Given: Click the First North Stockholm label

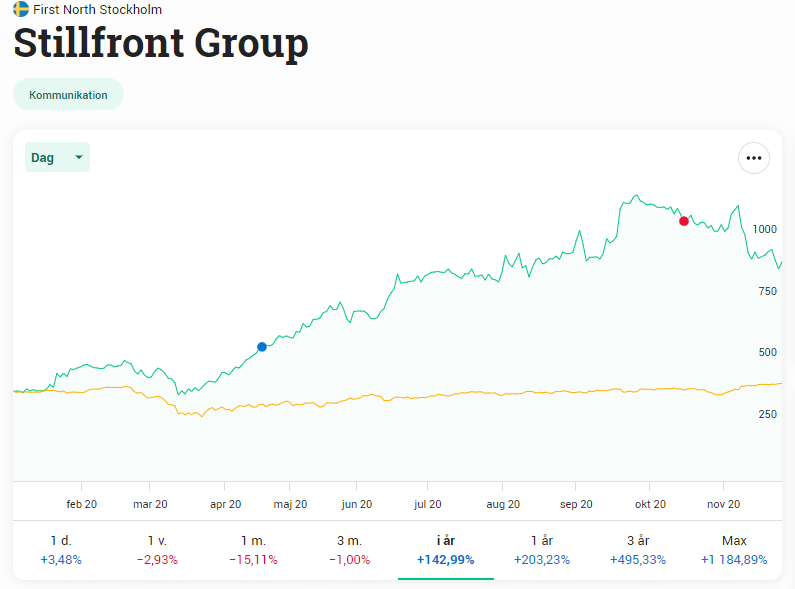Looking at the screenshot, I should (x=97, y=9).
